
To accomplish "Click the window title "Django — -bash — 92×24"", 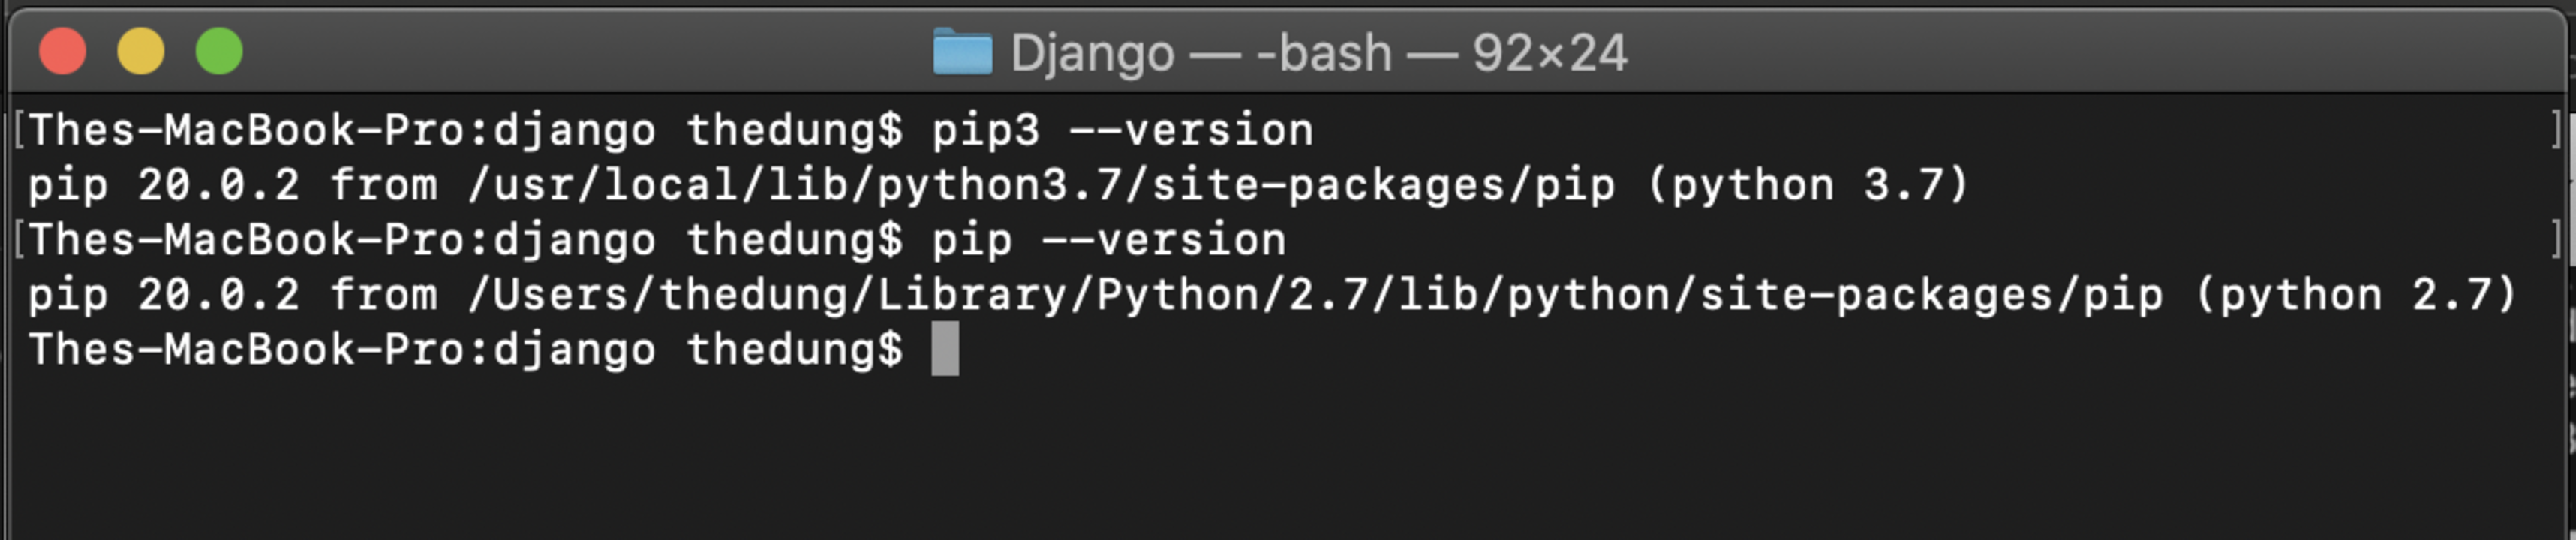I will tap(1319, 53).
